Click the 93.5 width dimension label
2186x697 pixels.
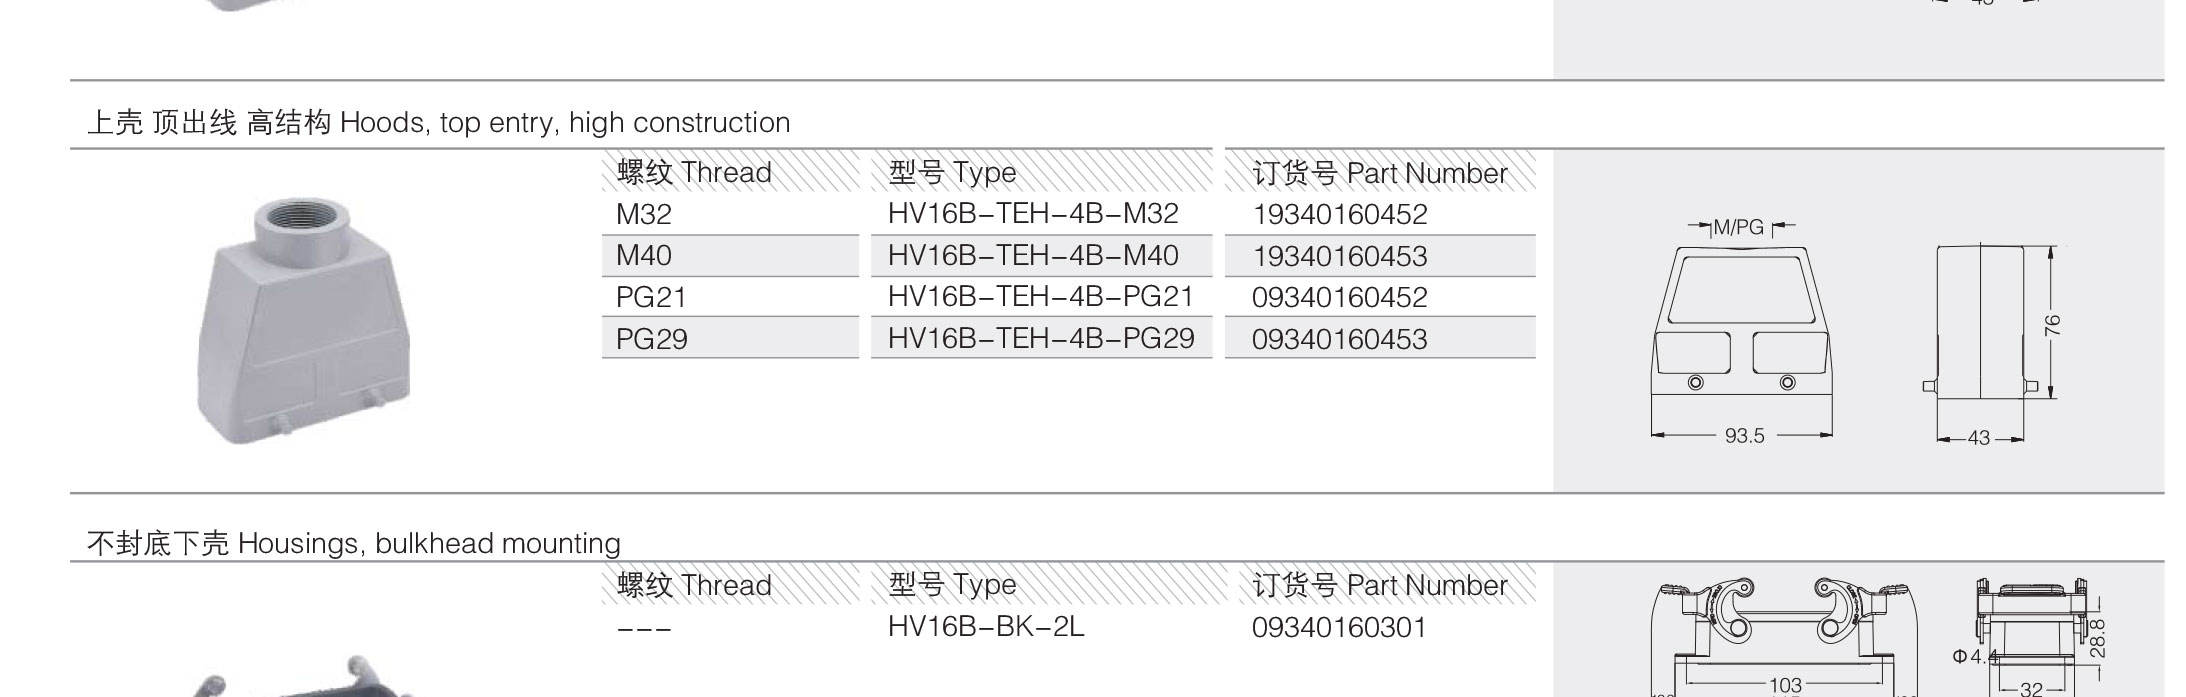(1744, 436)
